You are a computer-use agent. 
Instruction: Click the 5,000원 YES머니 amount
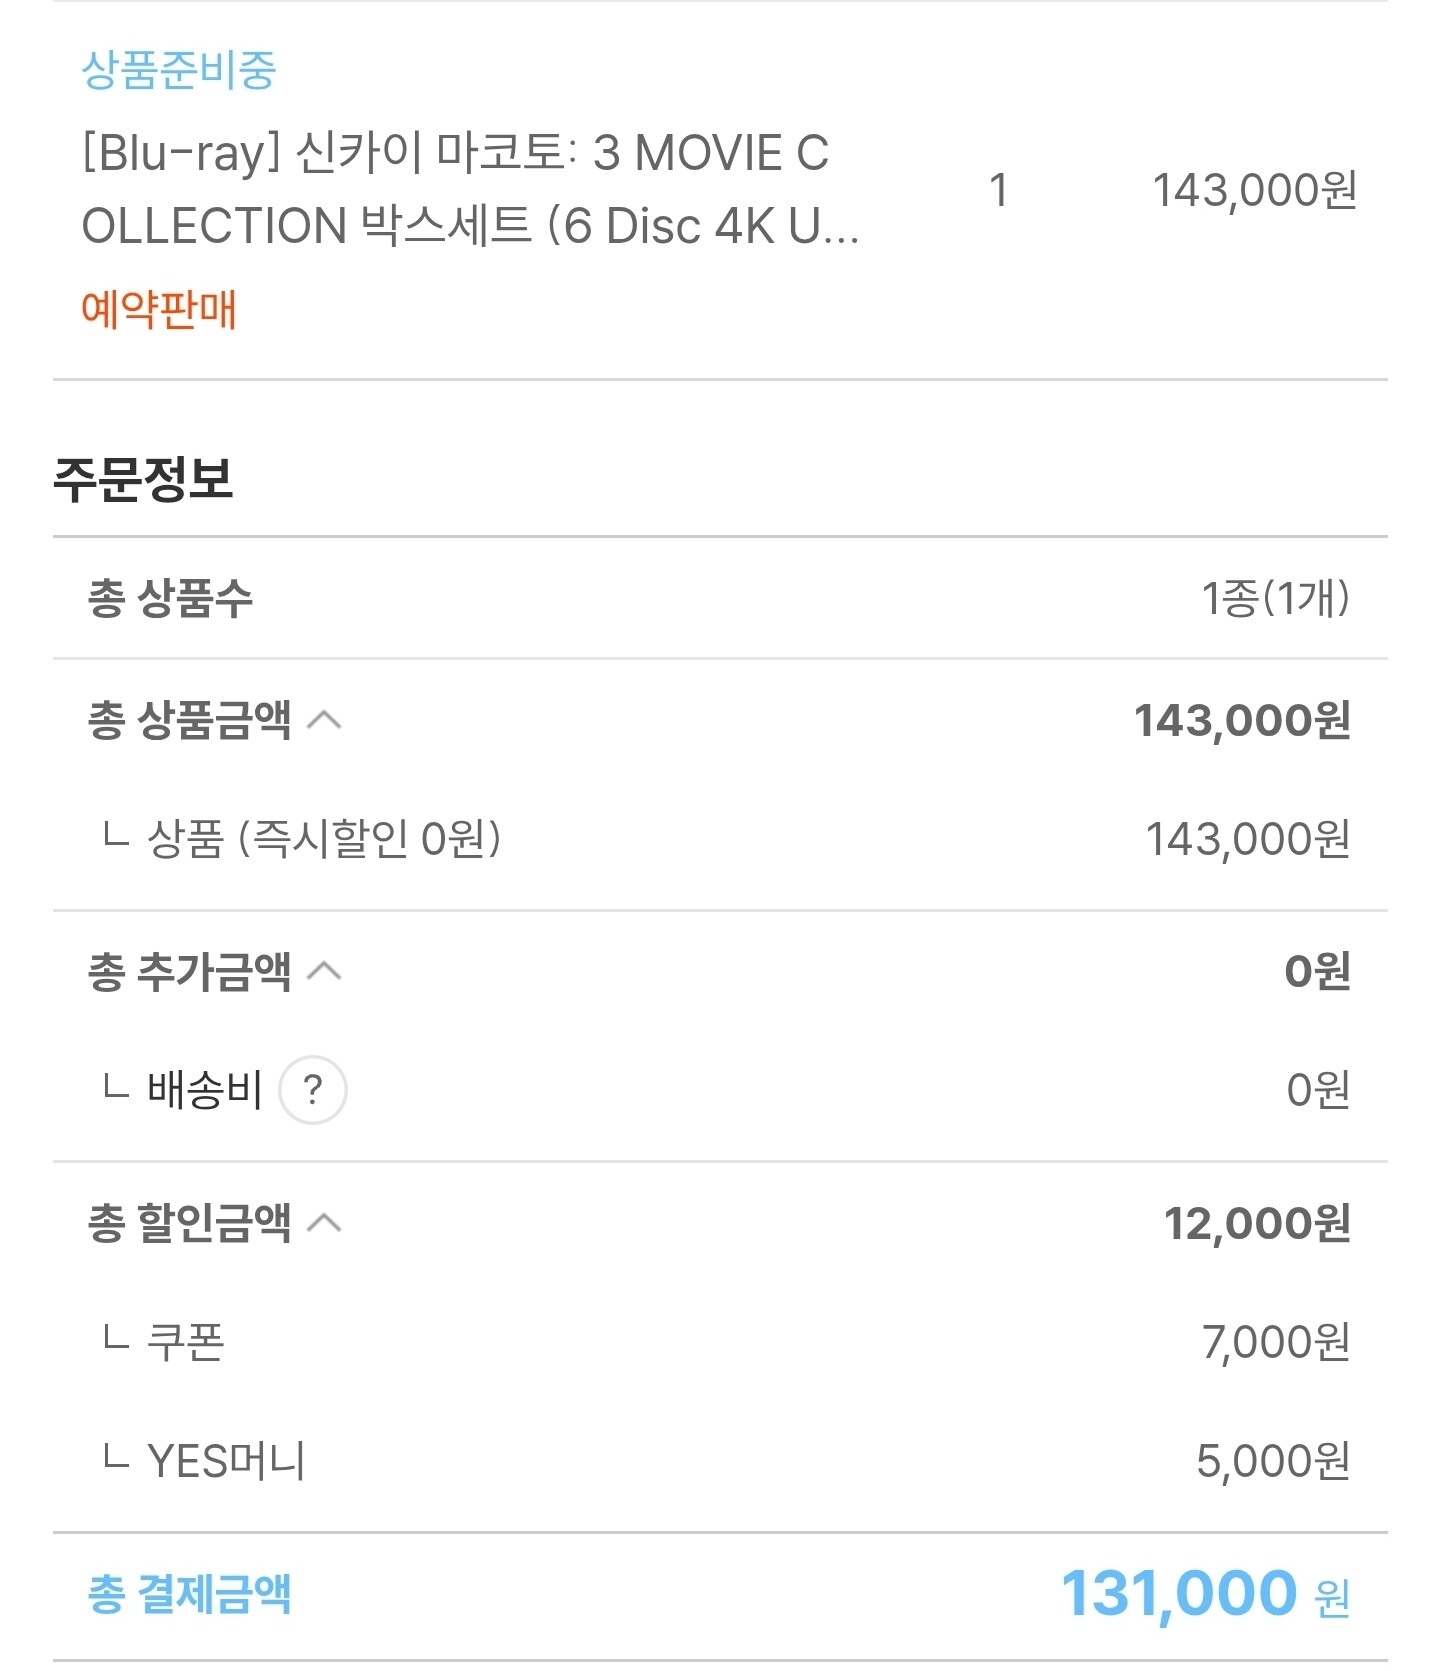(x=1272, y=1461)
